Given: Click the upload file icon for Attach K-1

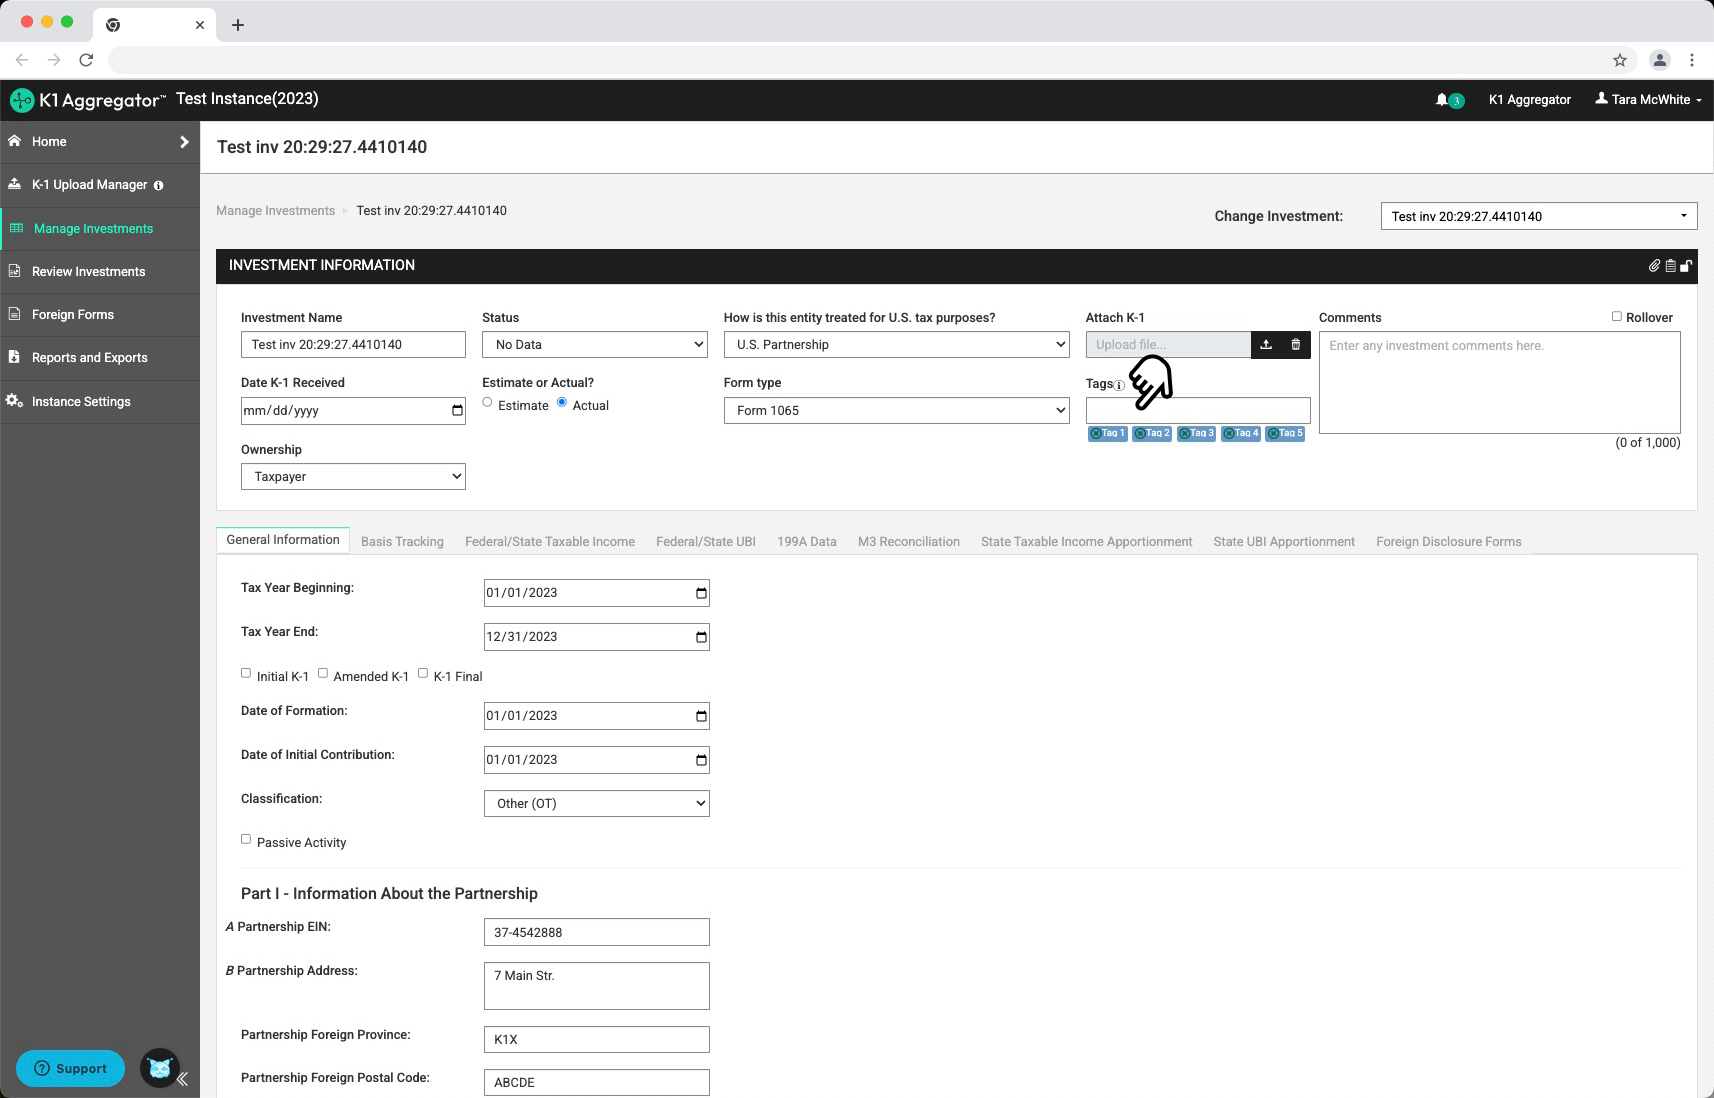Looking at the screenshot, I should [x=1266, y=345].
